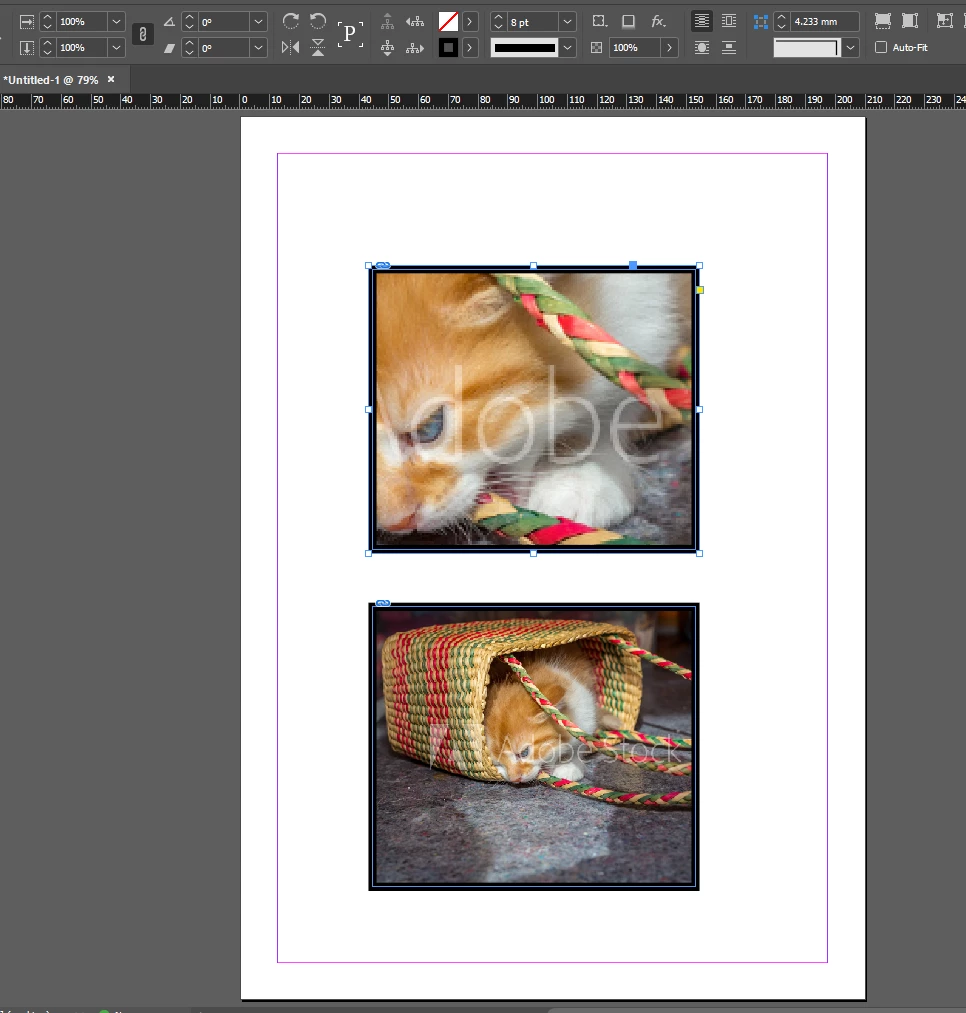The image size is (966, 1013).
Task: Select Wrap around bounding box
Action: [729, 21]
